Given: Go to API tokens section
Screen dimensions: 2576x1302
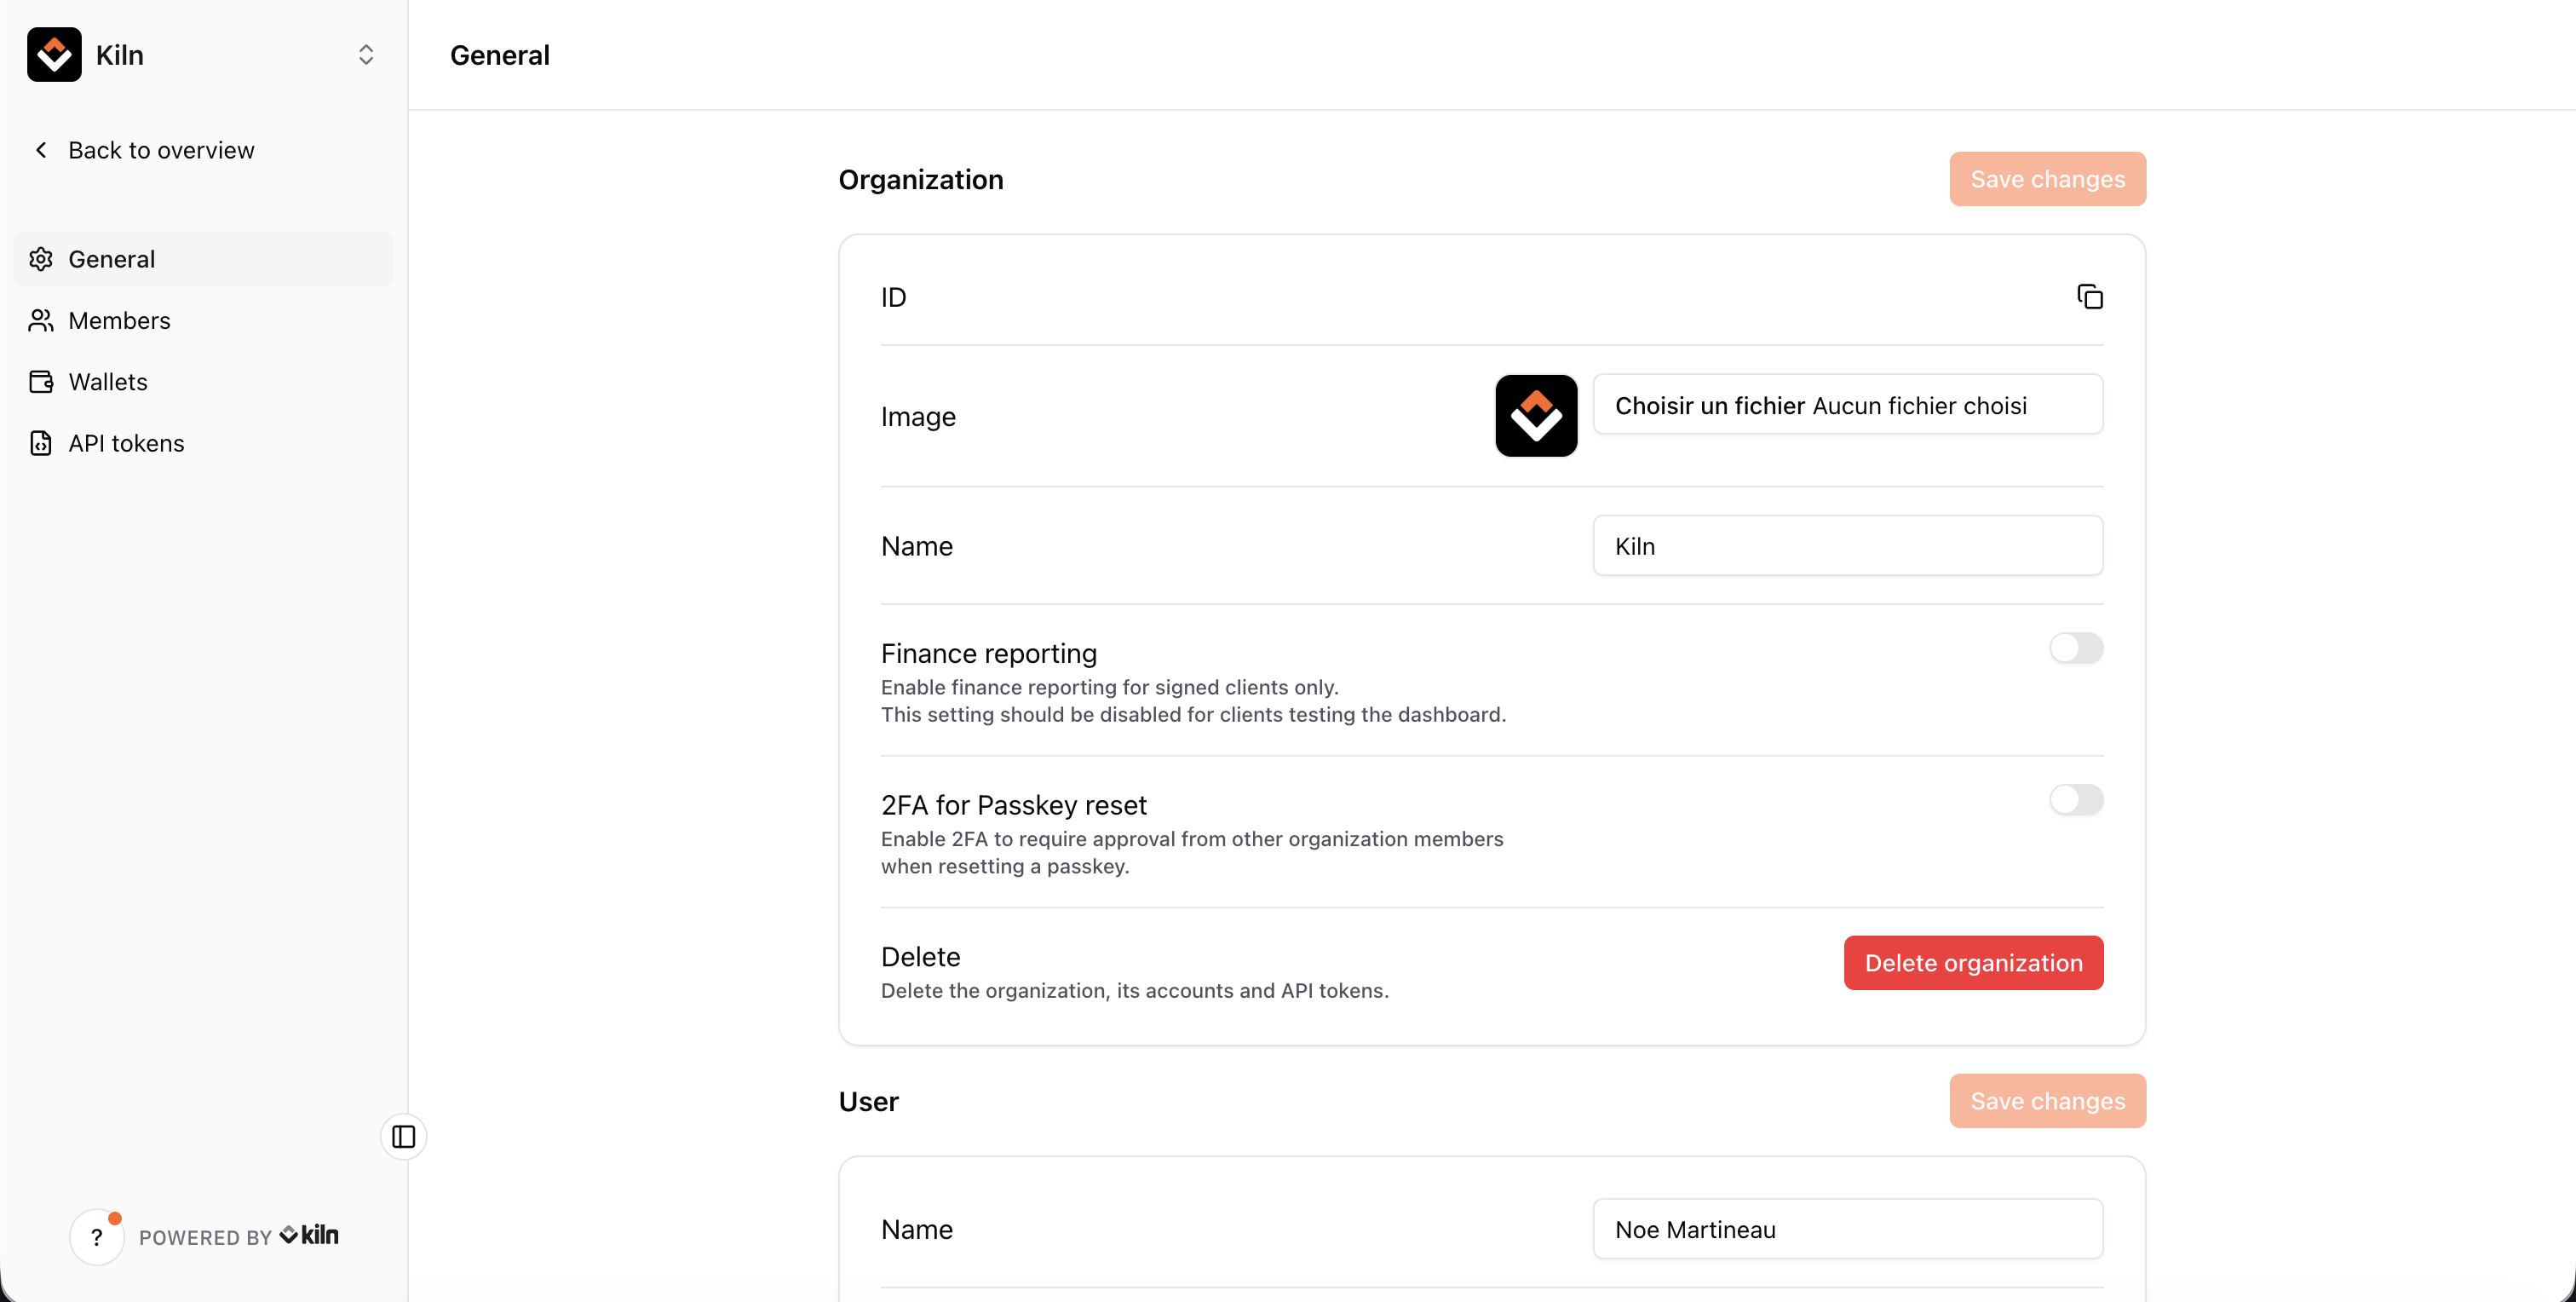Looking at the screenshot, I should point(126,443).
